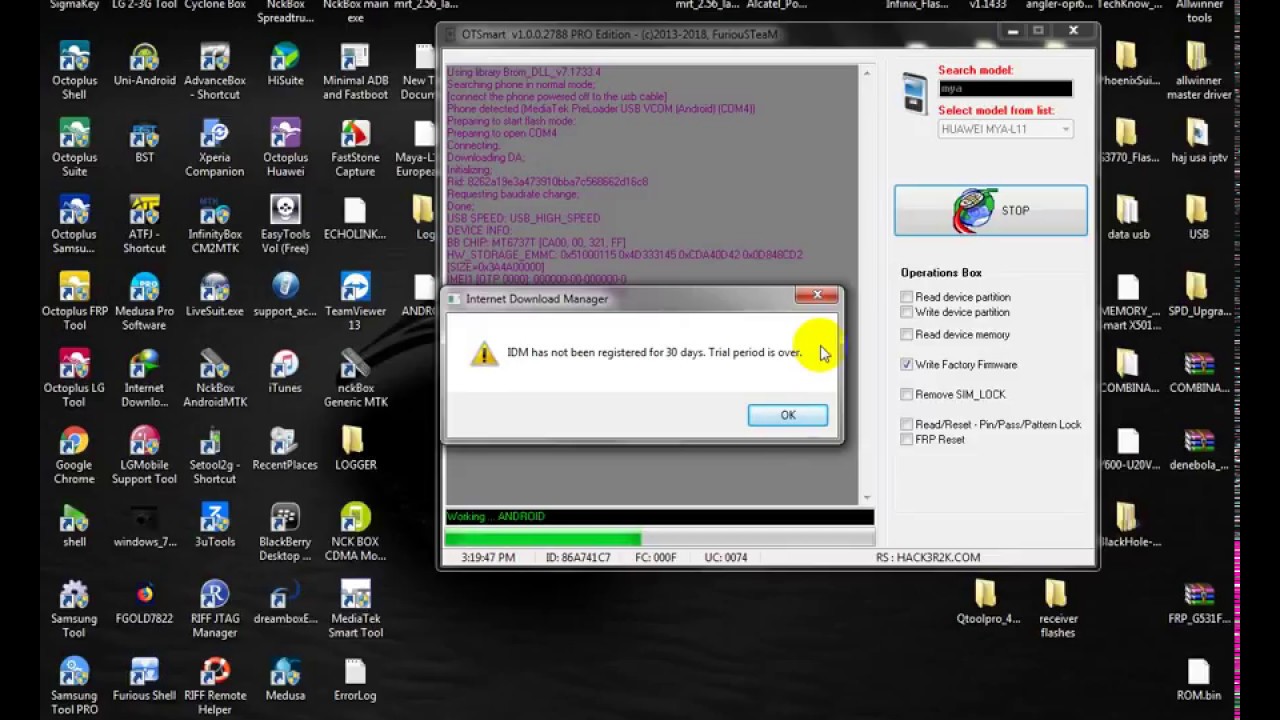Open Google Chrome desktop shortcut
The height and width of the screenshot is (720, 1280).
(74, 455)
